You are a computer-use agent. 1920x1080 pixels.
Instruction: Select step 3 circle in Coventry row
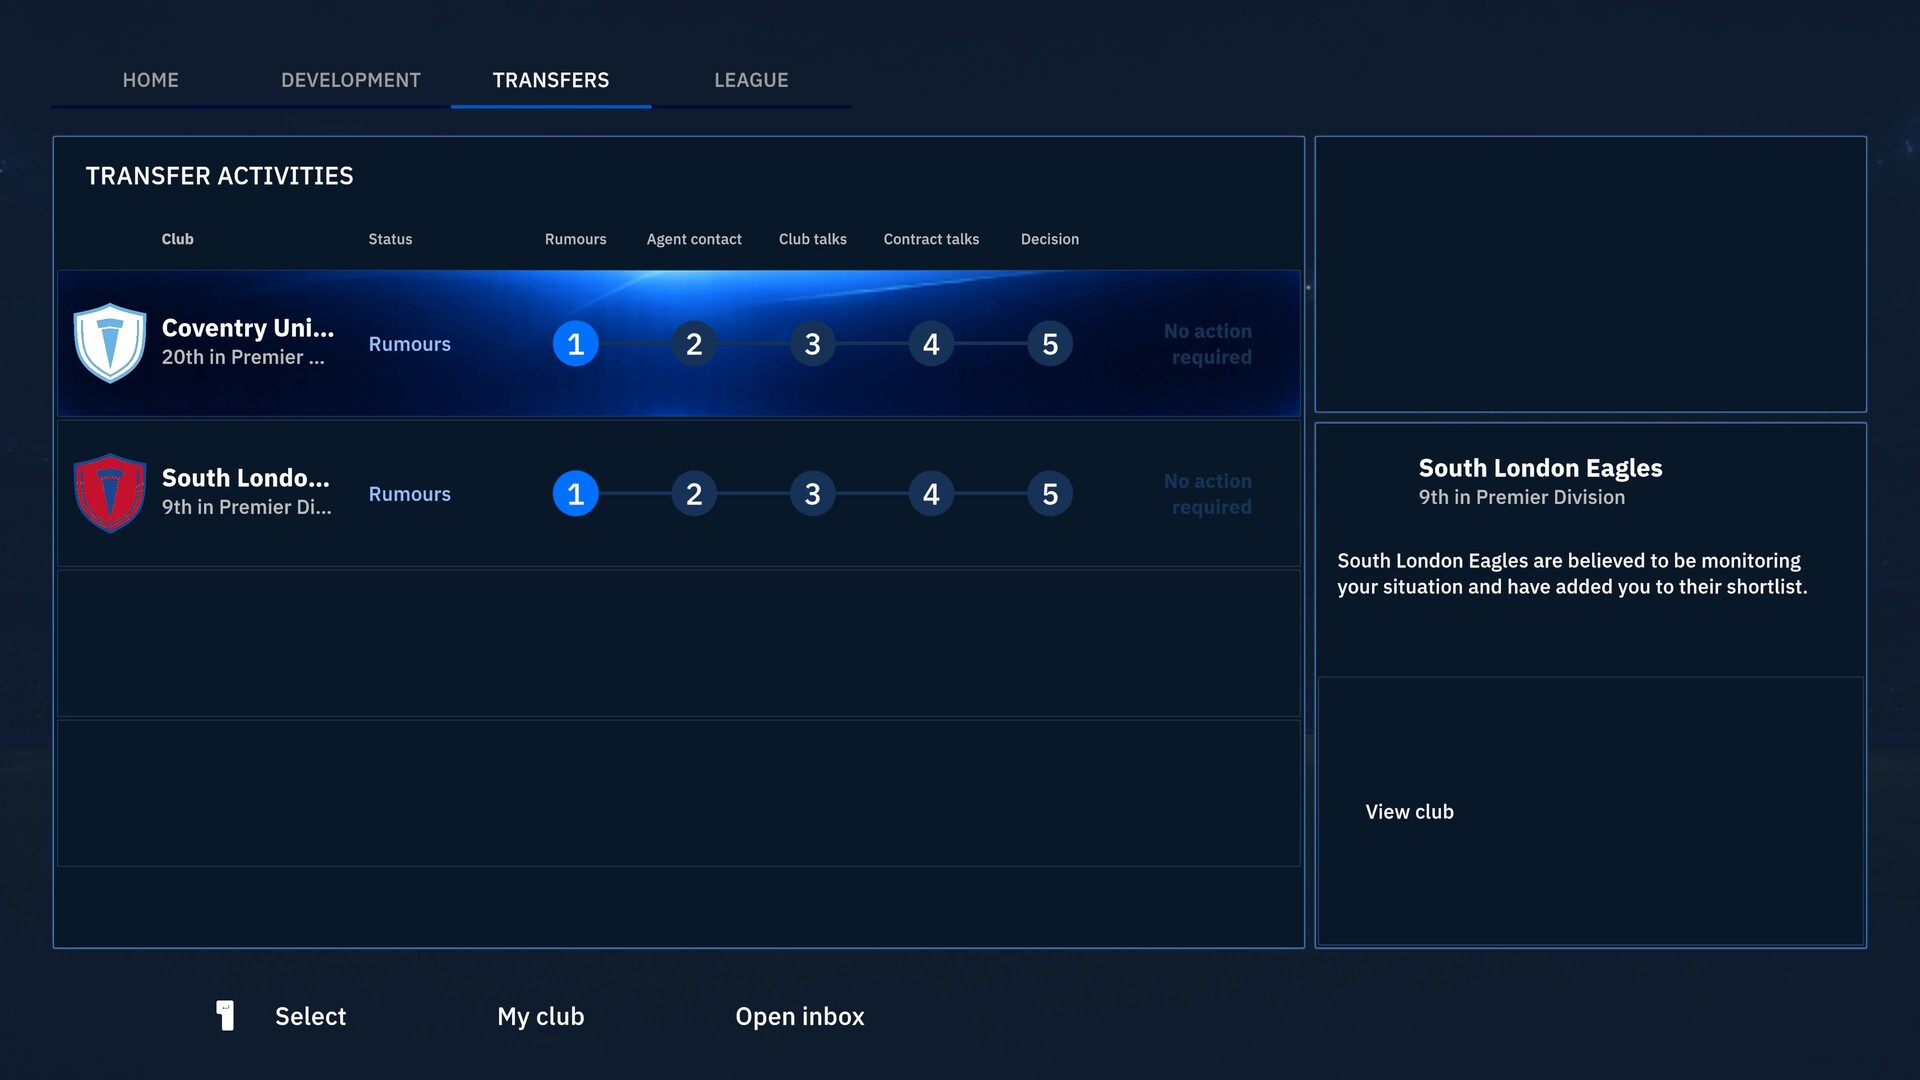[x=813, y=344]
